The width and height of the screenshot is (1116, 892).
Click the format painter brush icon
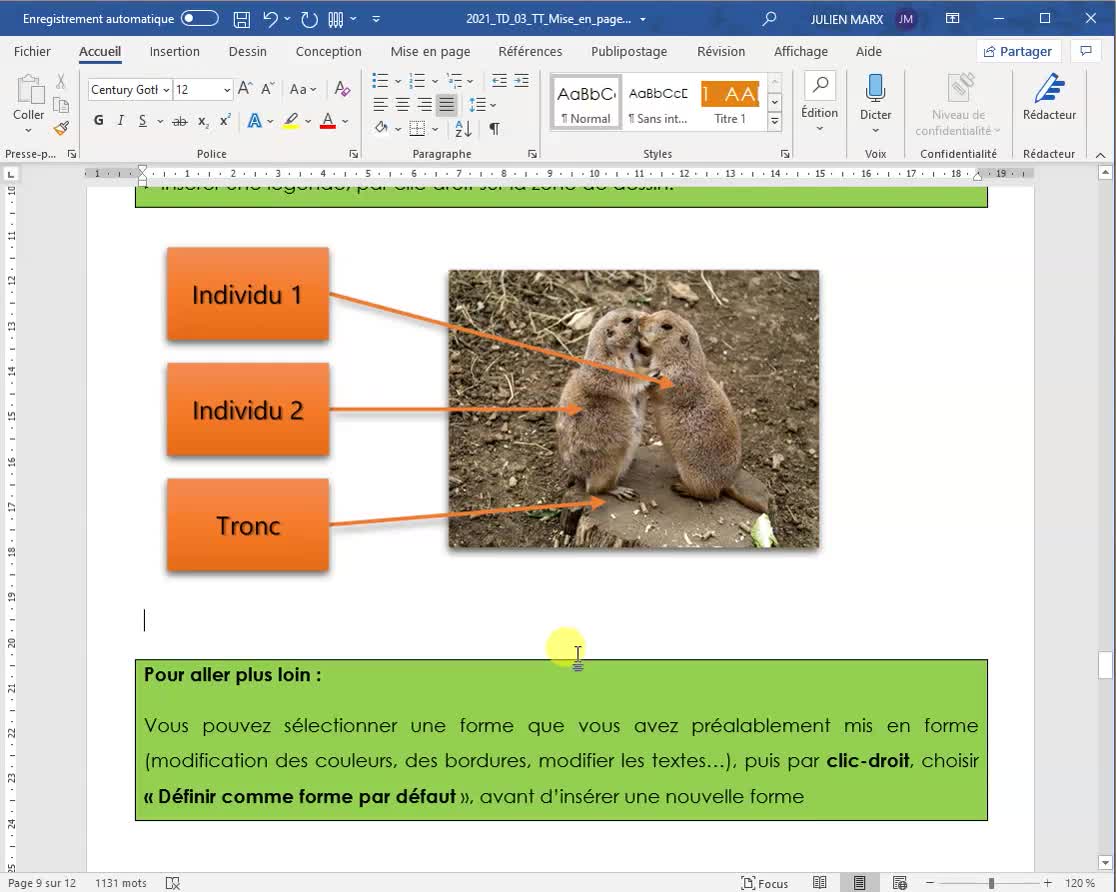tap(61, 129)
